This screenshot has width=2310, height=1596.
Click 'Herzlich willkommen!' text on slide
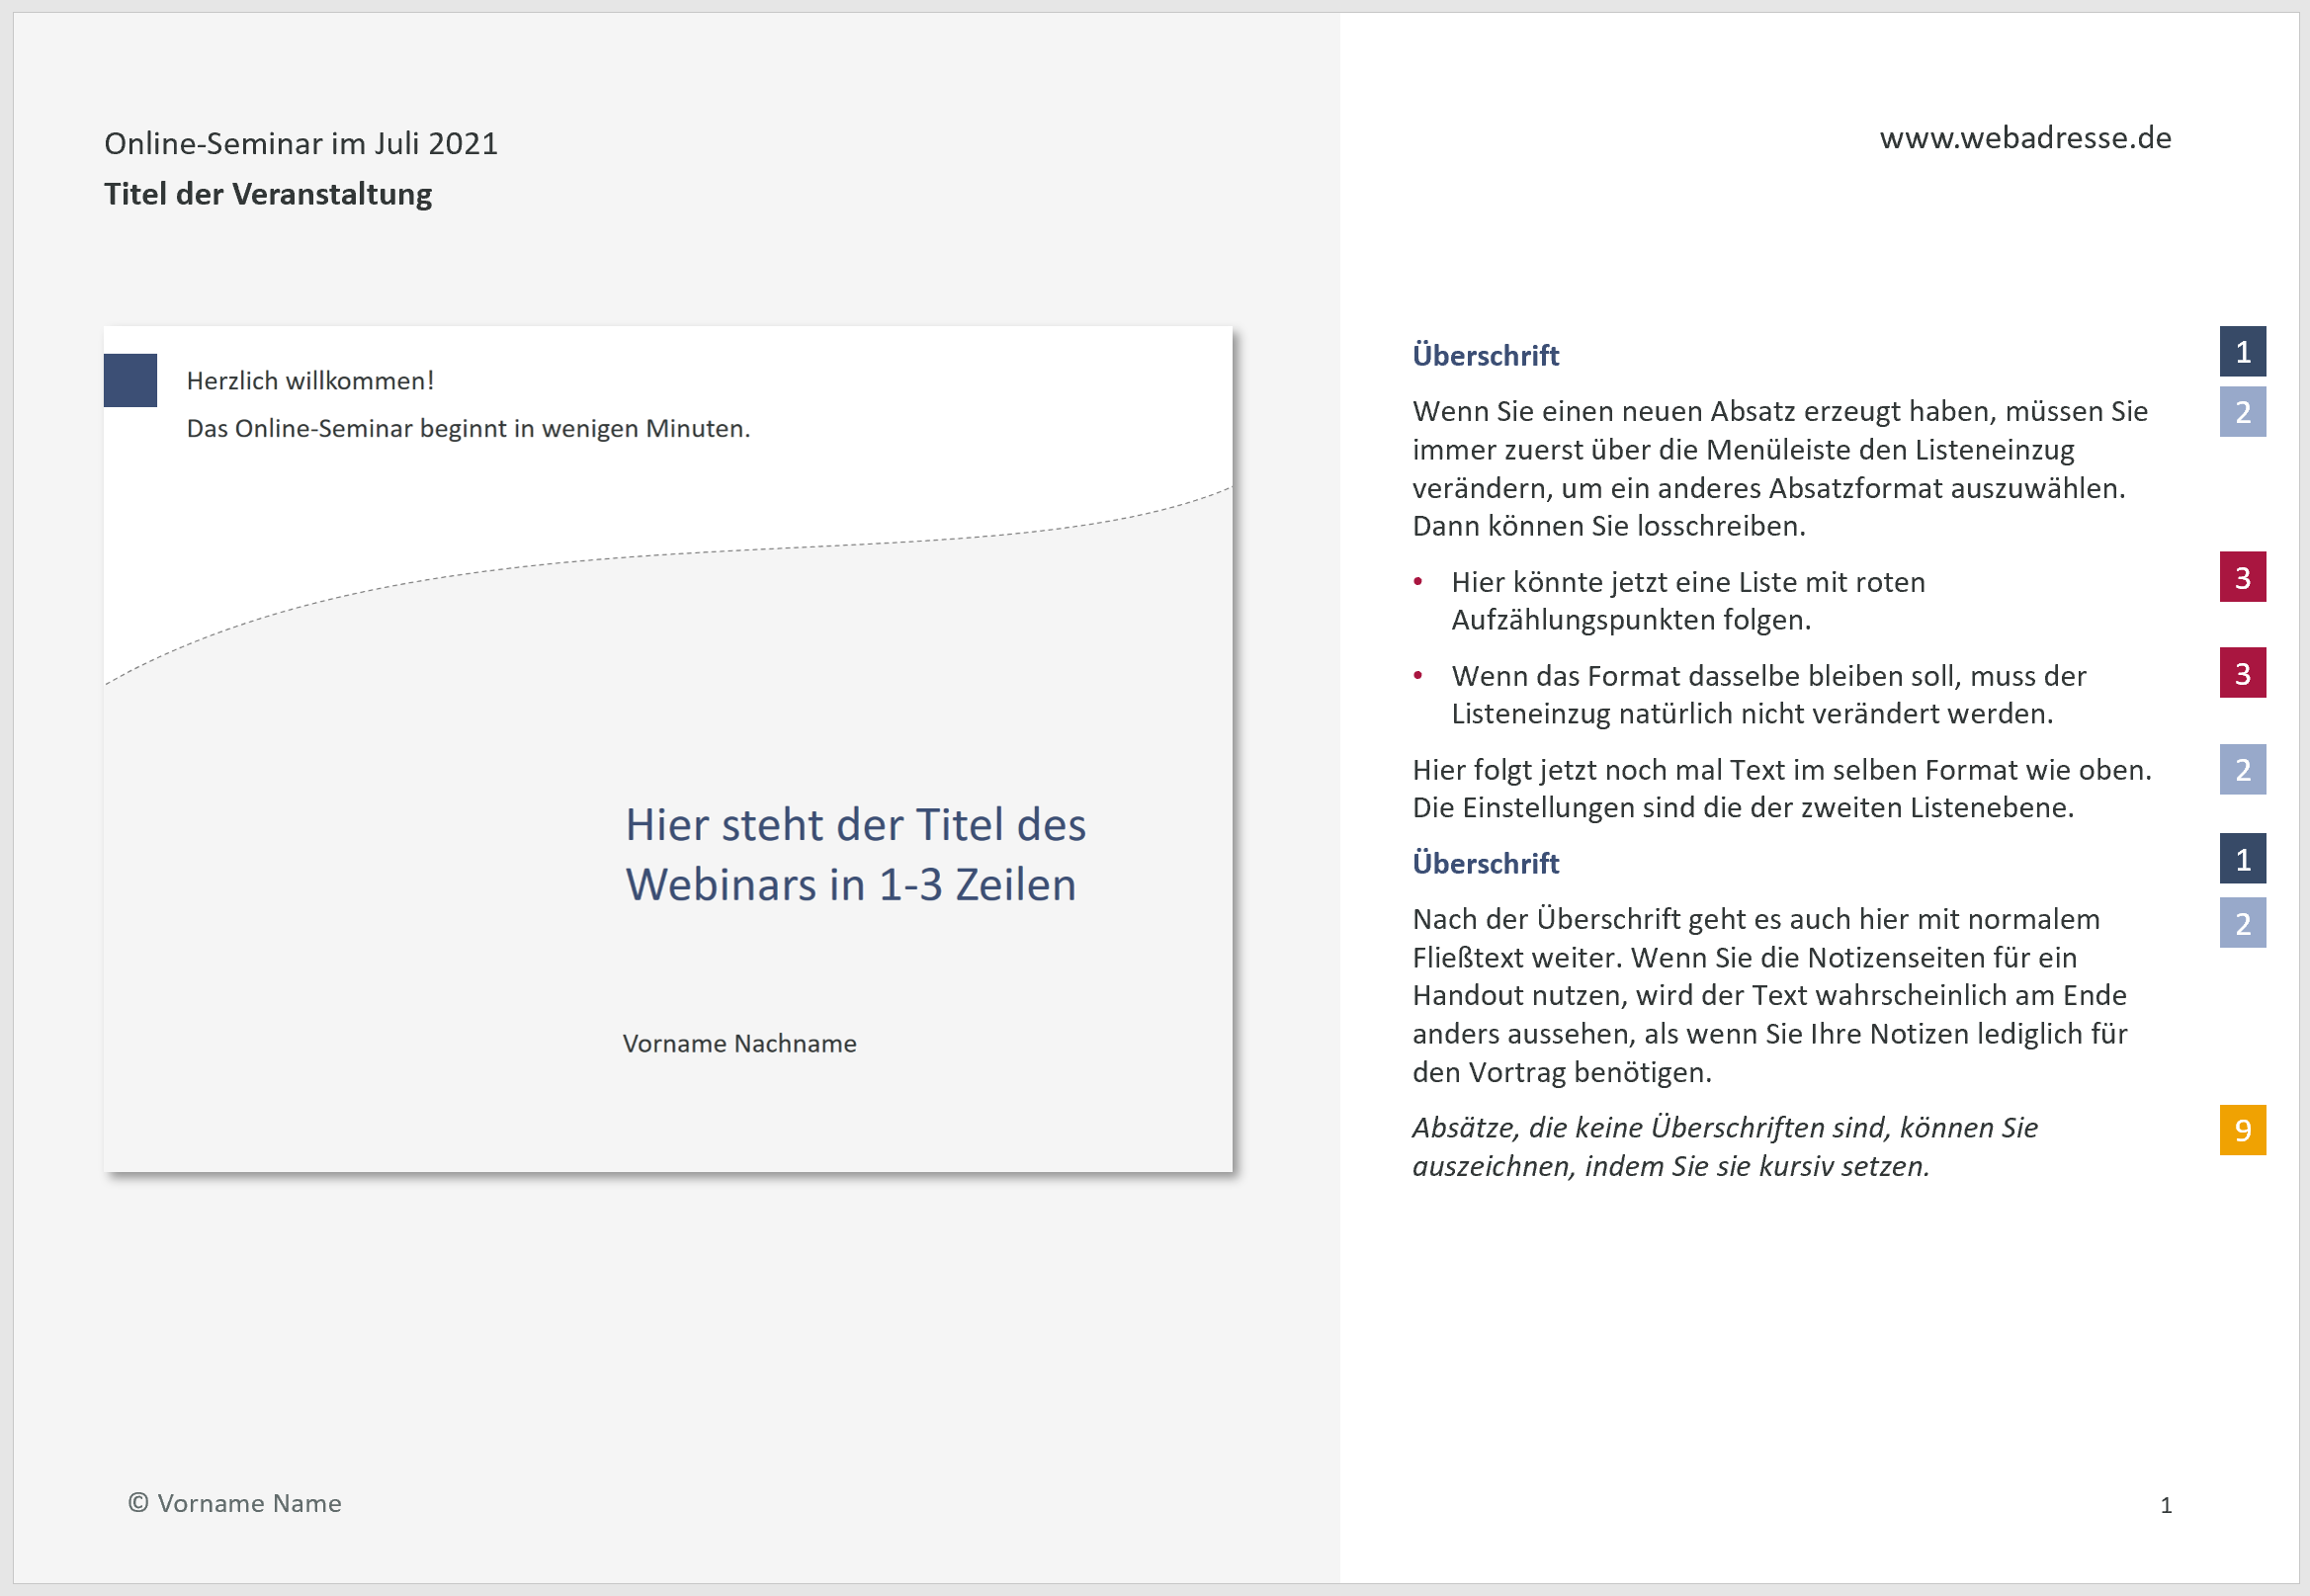pyautogui.click(x=310, y=381)
